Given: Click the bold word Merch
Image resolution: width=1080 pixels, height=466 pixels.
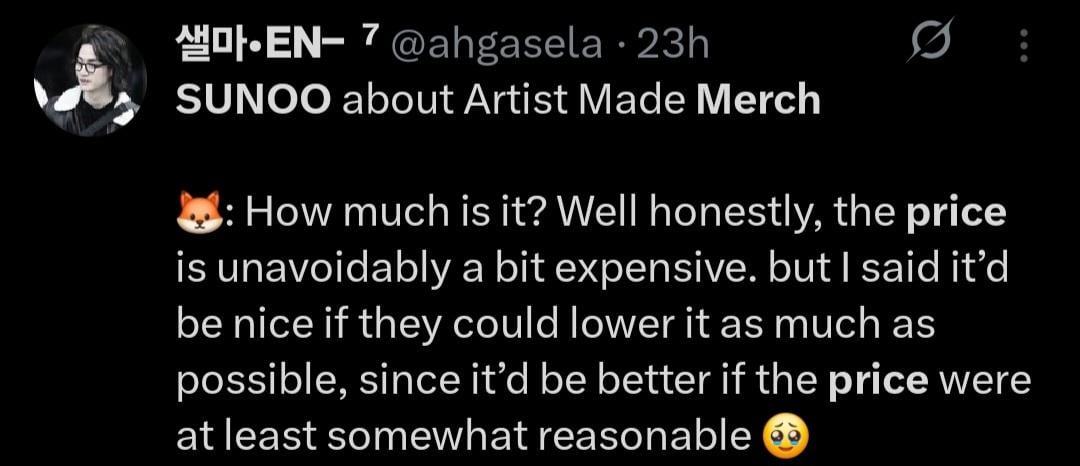Looking at the screenshot, I should tap(759, 99).
